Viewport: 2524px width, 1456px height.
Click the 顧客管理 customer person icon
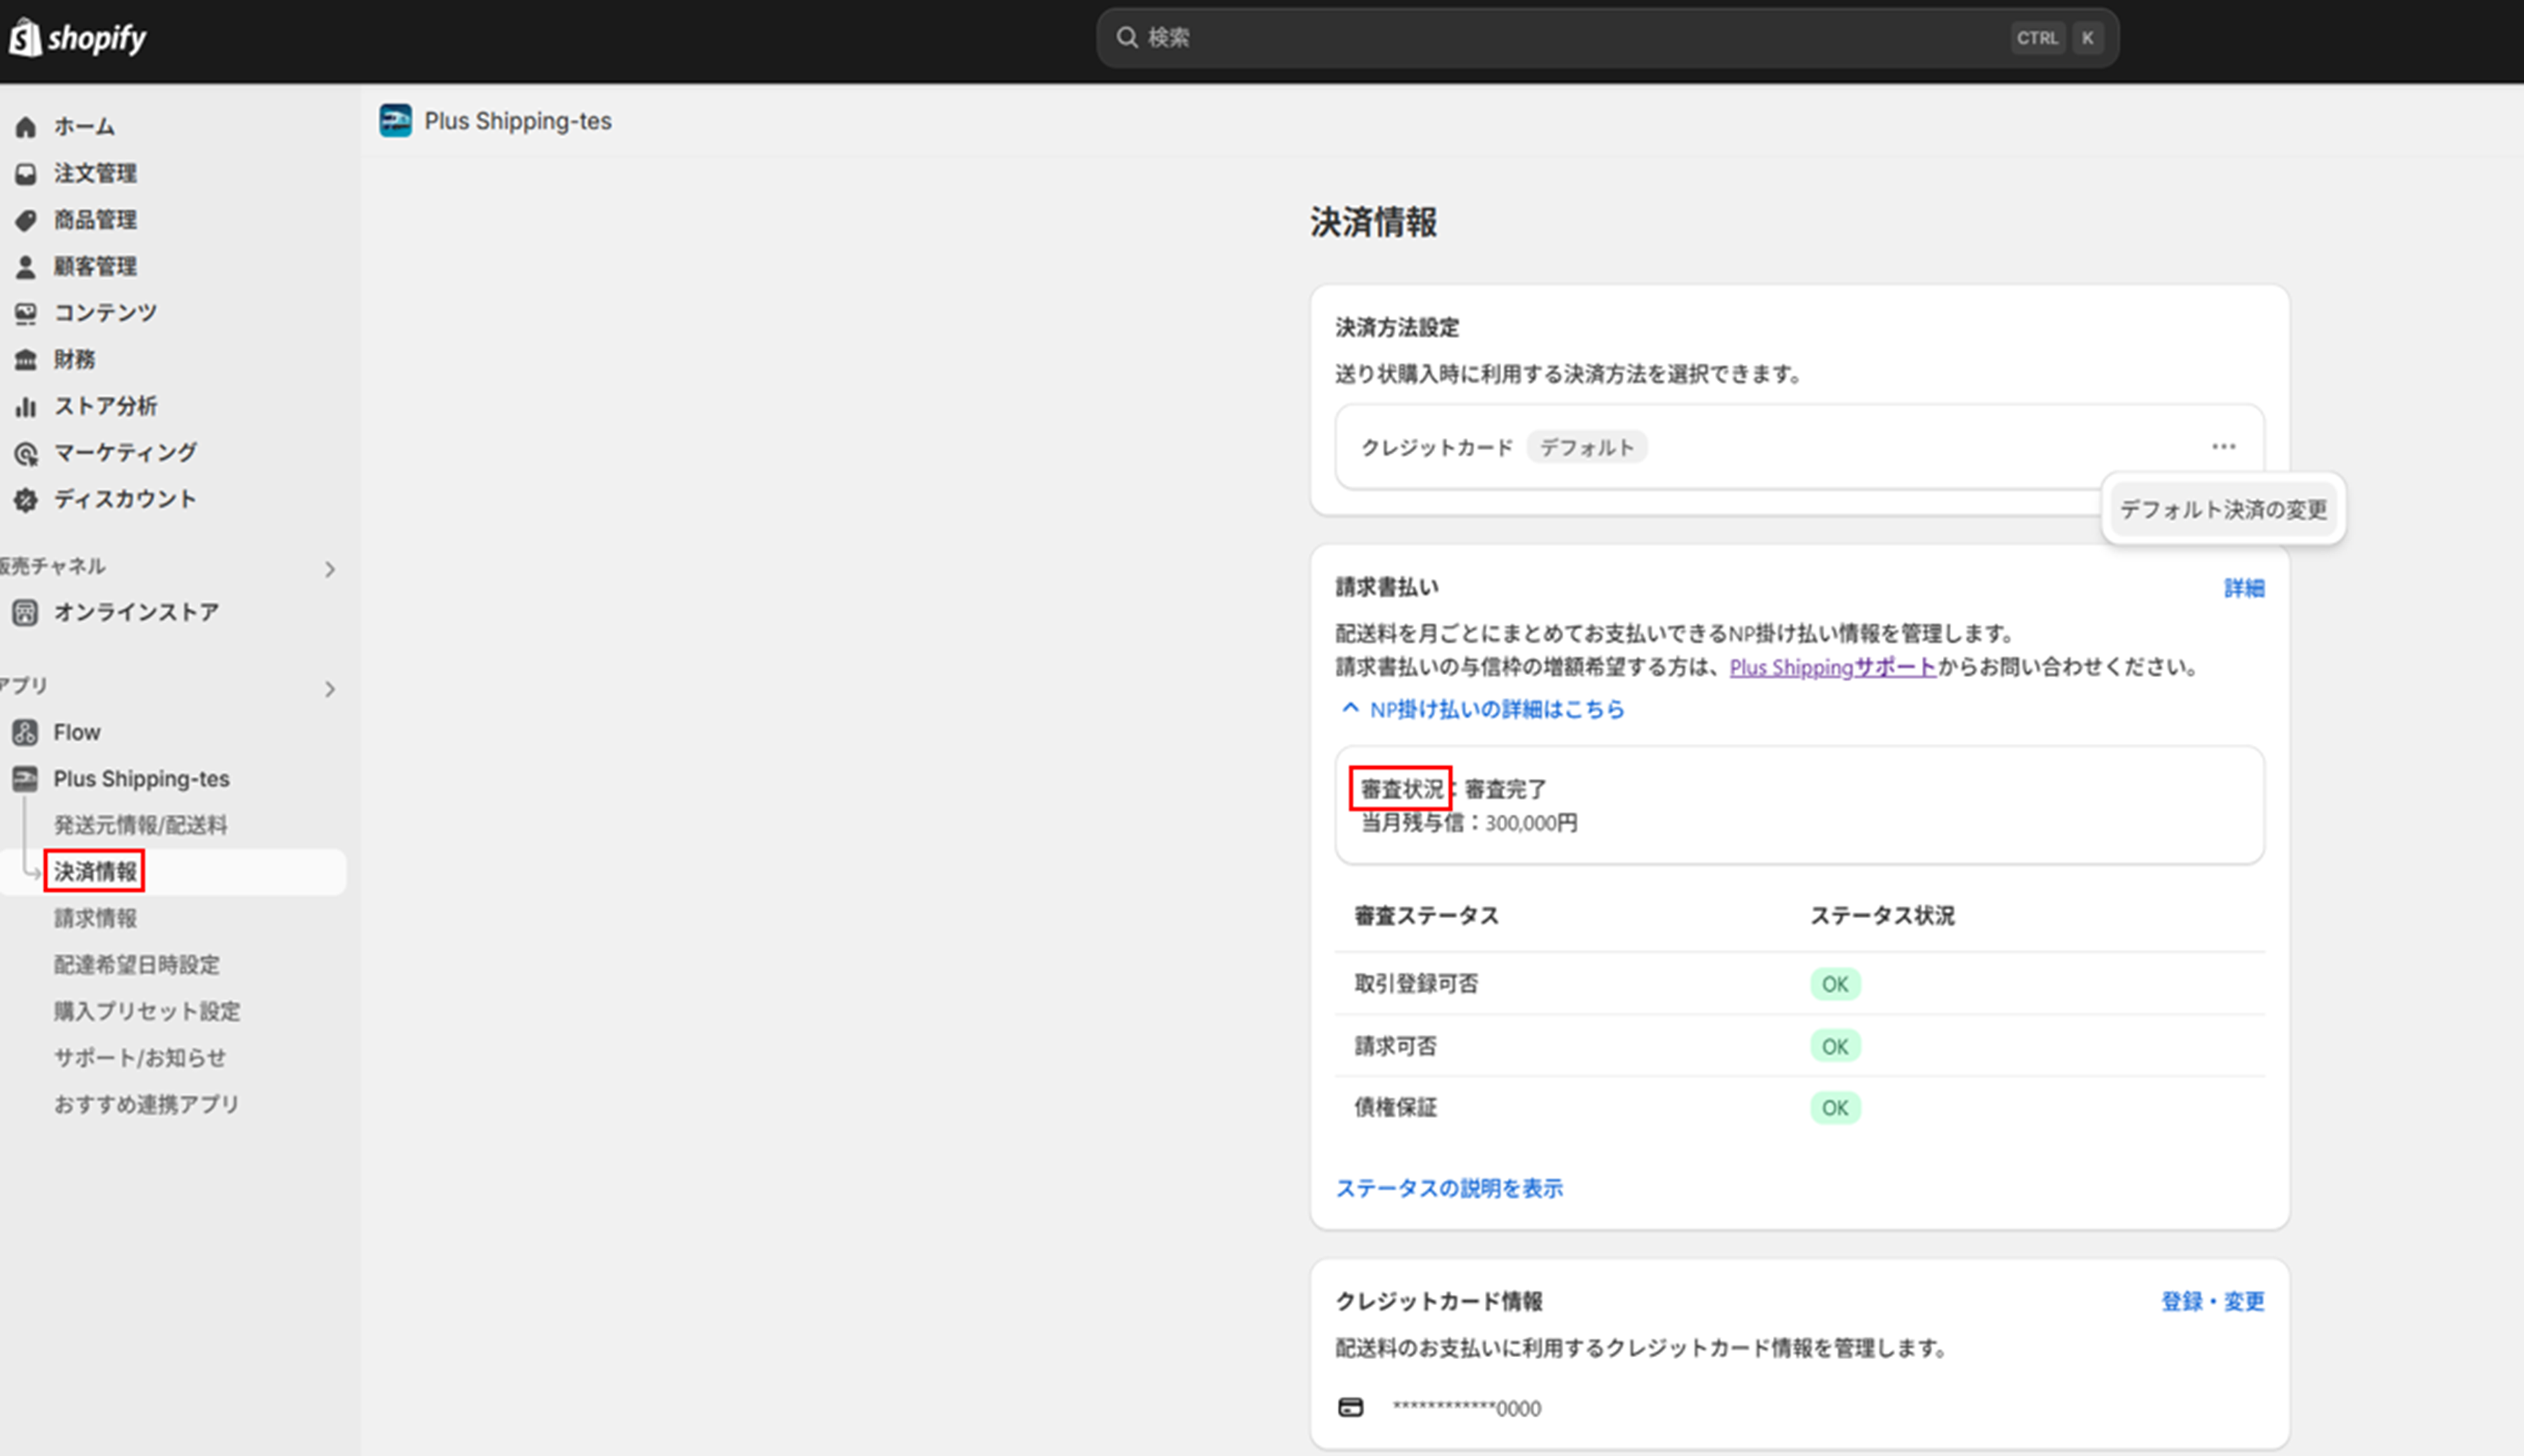coord(26,267)
